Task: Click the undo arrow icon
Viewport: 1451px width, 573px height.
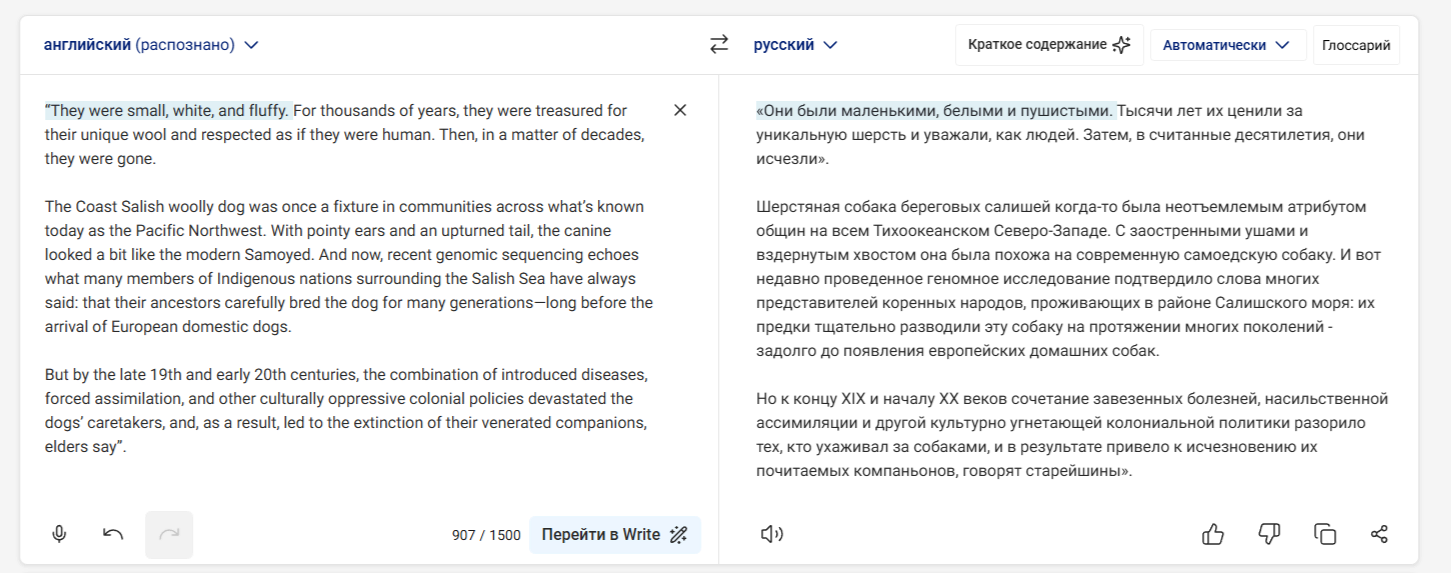Action: (113, 534)
